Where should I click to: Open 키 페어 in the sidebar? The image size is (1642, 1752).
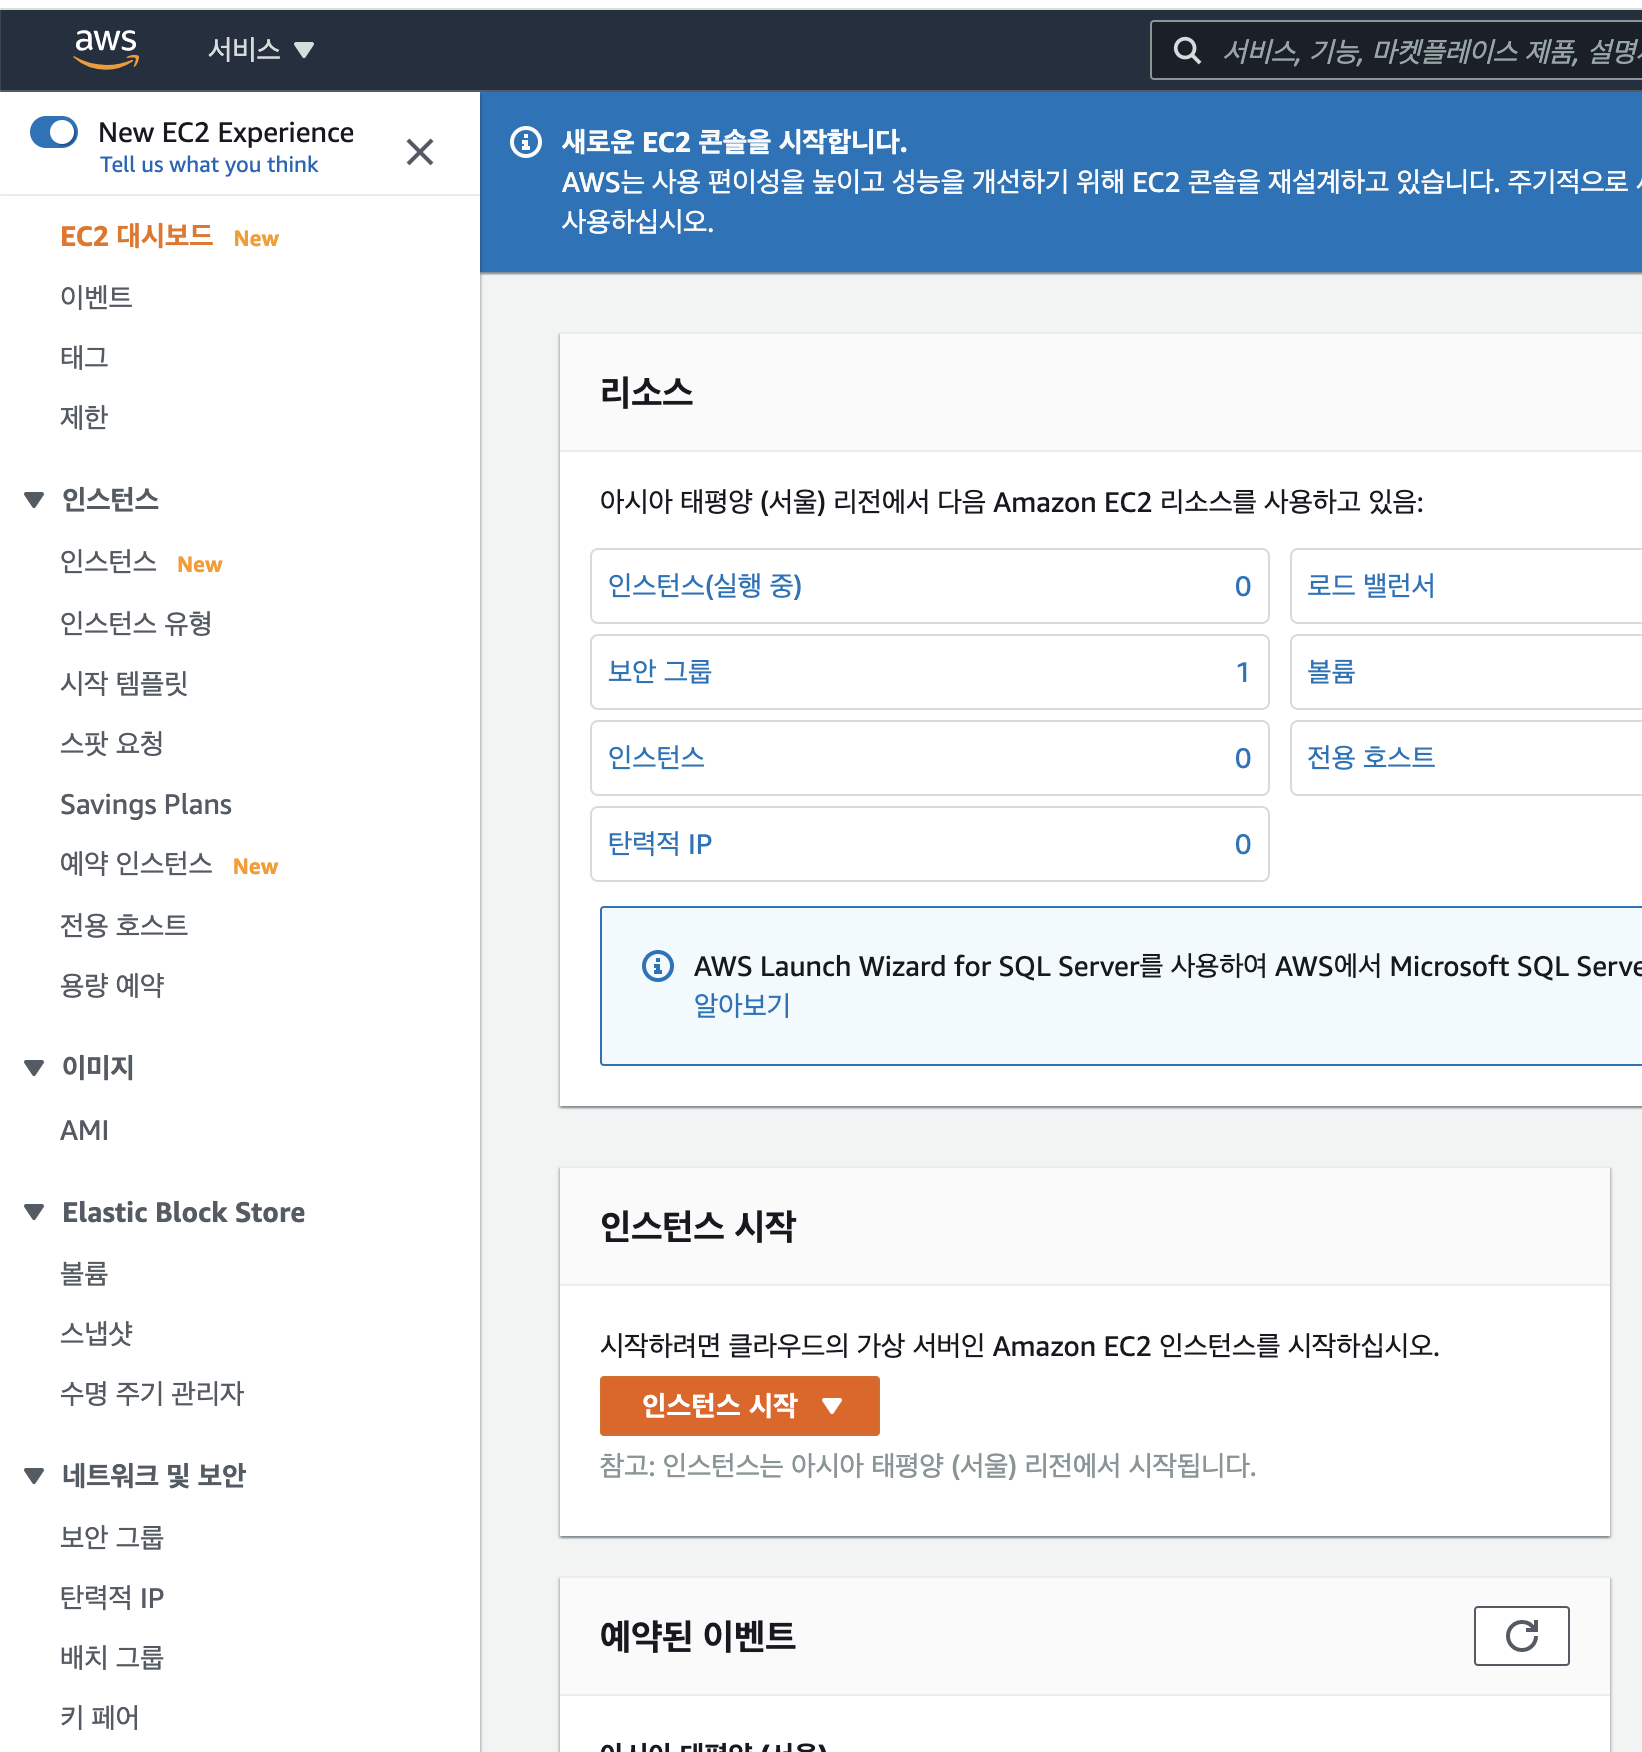coord(100,1717)
